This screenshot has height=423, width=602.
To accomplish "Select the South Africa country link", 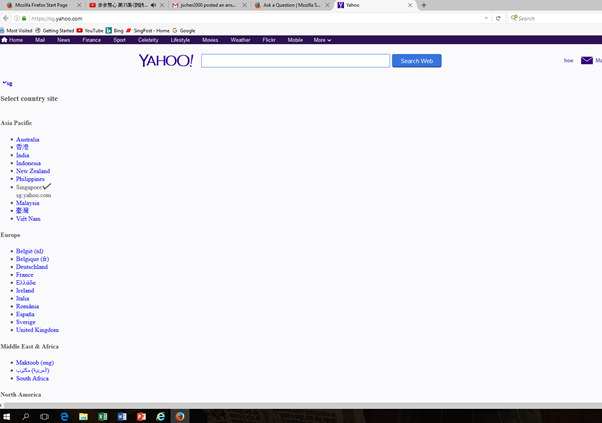I will coord(32,378).
